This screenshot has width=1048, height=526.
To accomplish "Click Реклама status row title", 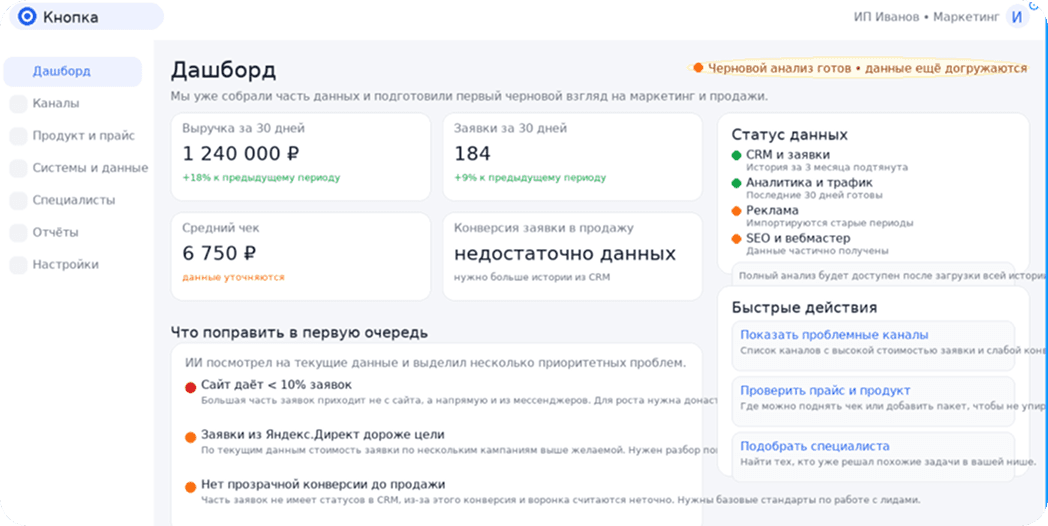I will [772, 211].
